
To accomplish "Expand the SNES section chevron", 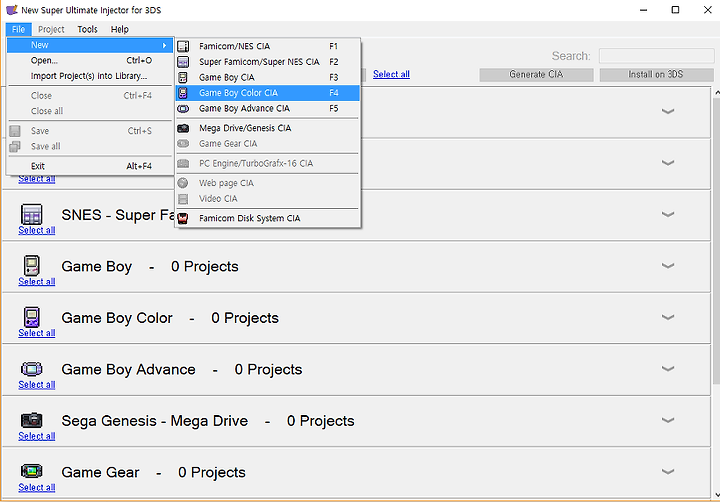I will pyautogui.click(x=668, y=214).
